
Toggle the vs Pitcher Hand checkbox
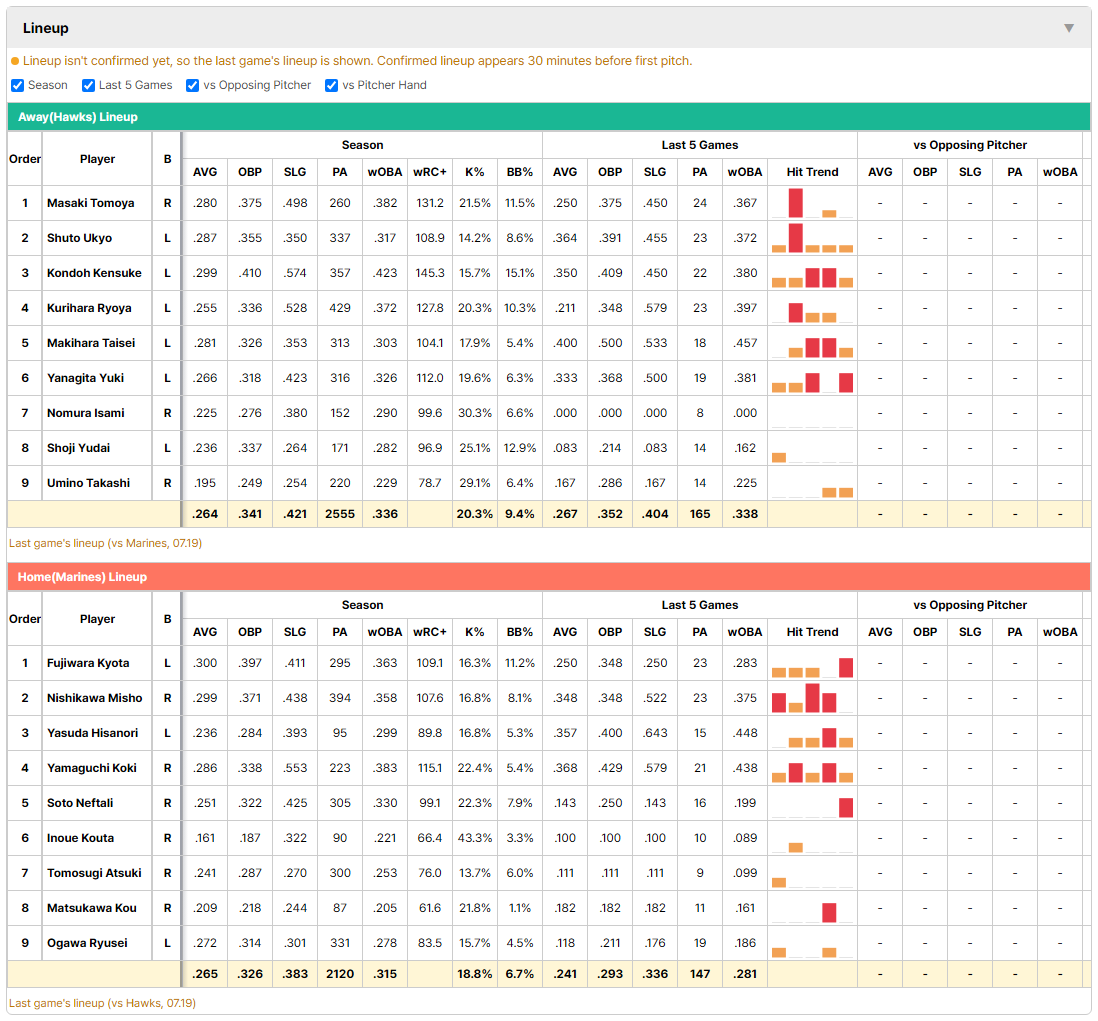click(331, 85)
